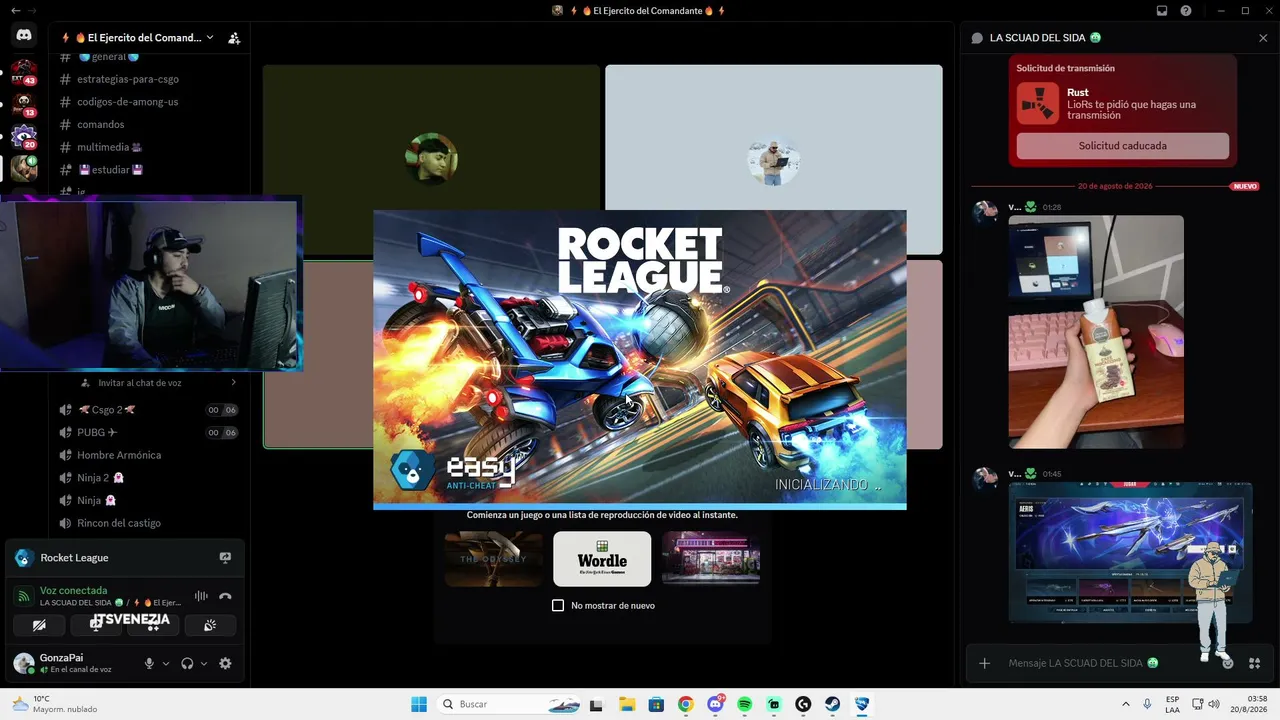This screenshot has height=720, width=1280.
Task: Deafen audio with the headphones button
Action: (x=187, y=663)
